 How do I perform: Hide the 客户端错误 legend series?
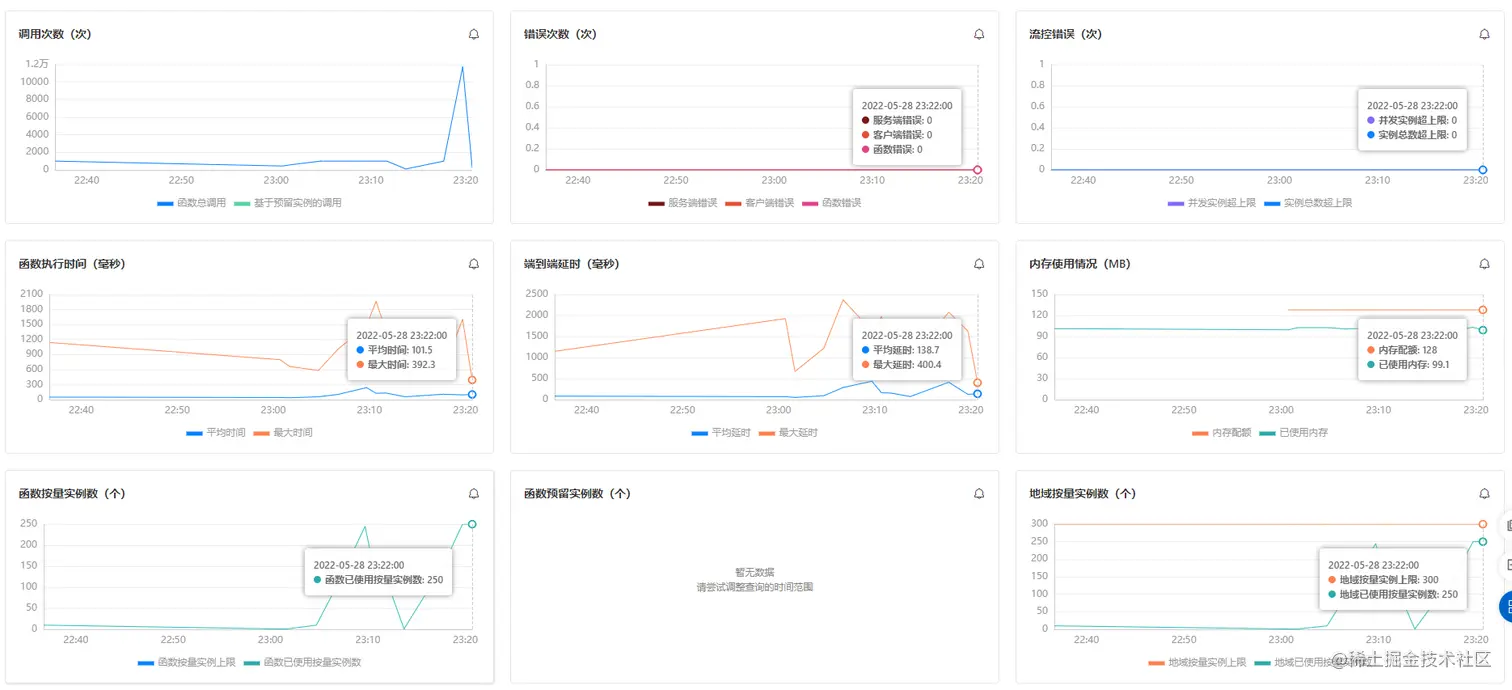(x=760, y=203)
